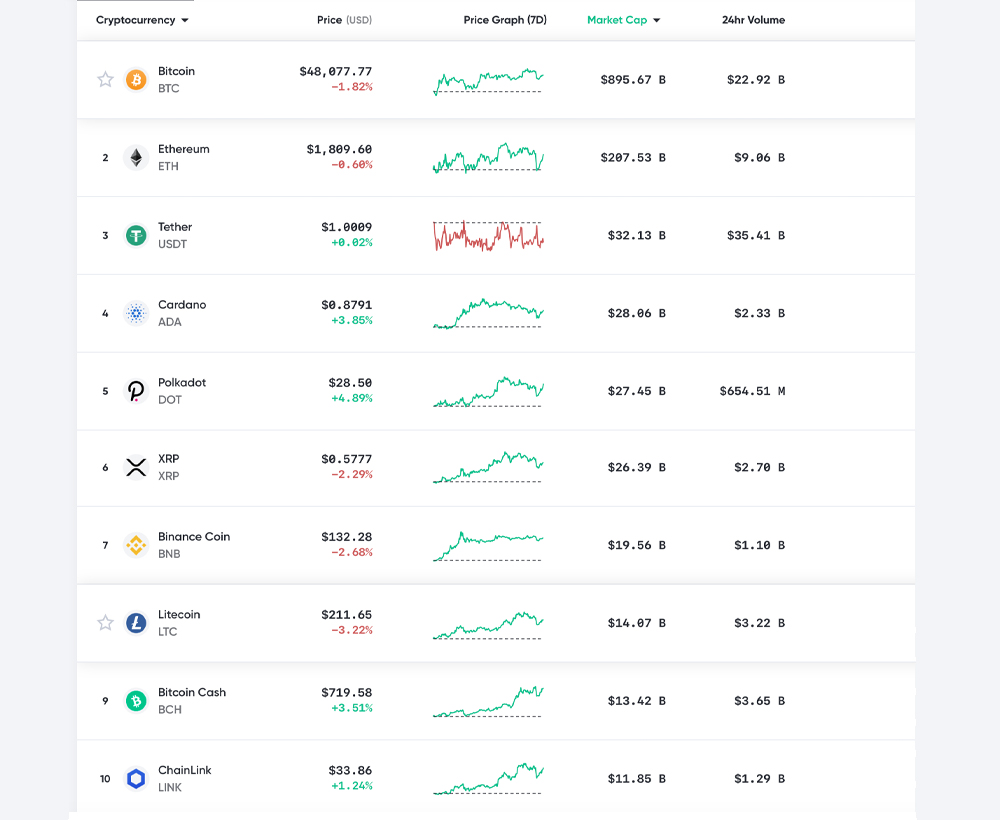
Task: Open the Ethereum name link
Action: [184, 149]
